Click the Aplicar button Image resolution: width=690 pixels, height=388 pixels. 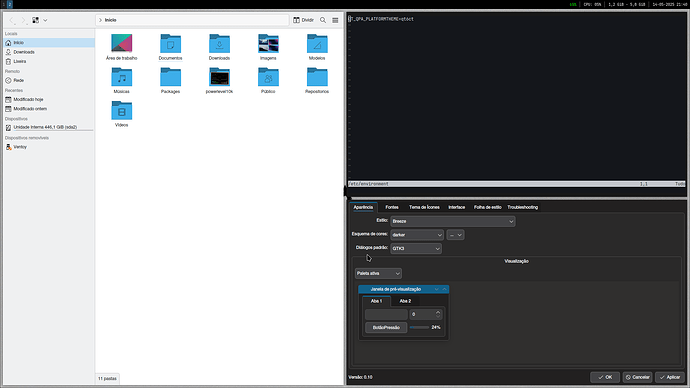click(x=669, y=377)
